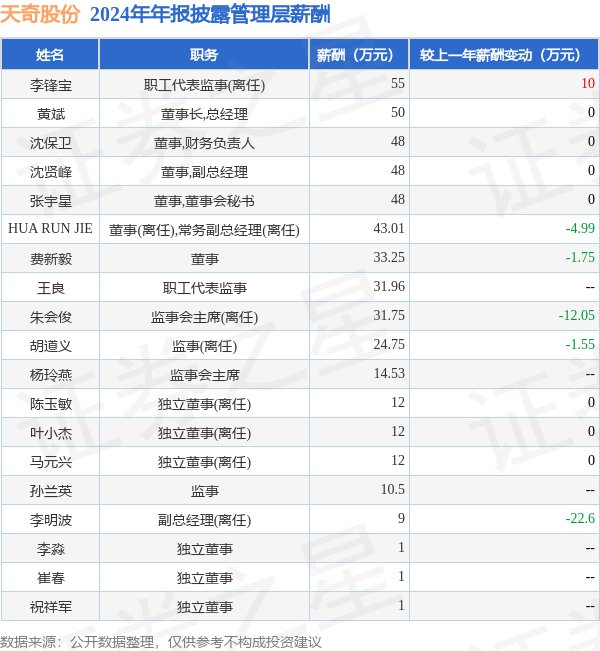Viewport: 600px width, 651px height.
Task: Click the change value -1.55
Action: pos(580,344)
